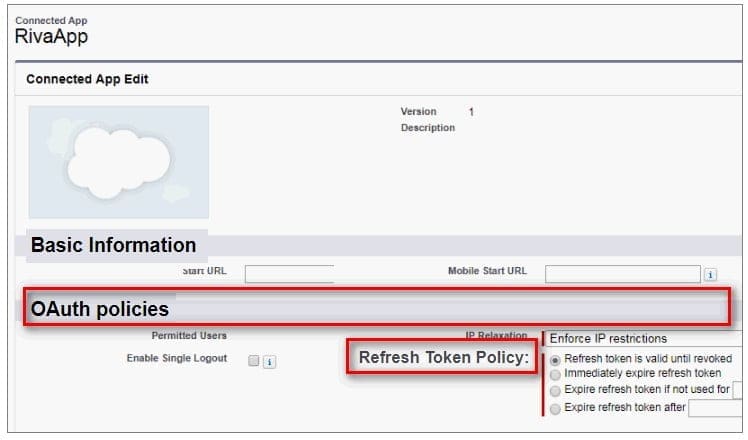Select 'Expire refresh token if not used for'
The width and height of the screenshot is (748, 440).
556,389
